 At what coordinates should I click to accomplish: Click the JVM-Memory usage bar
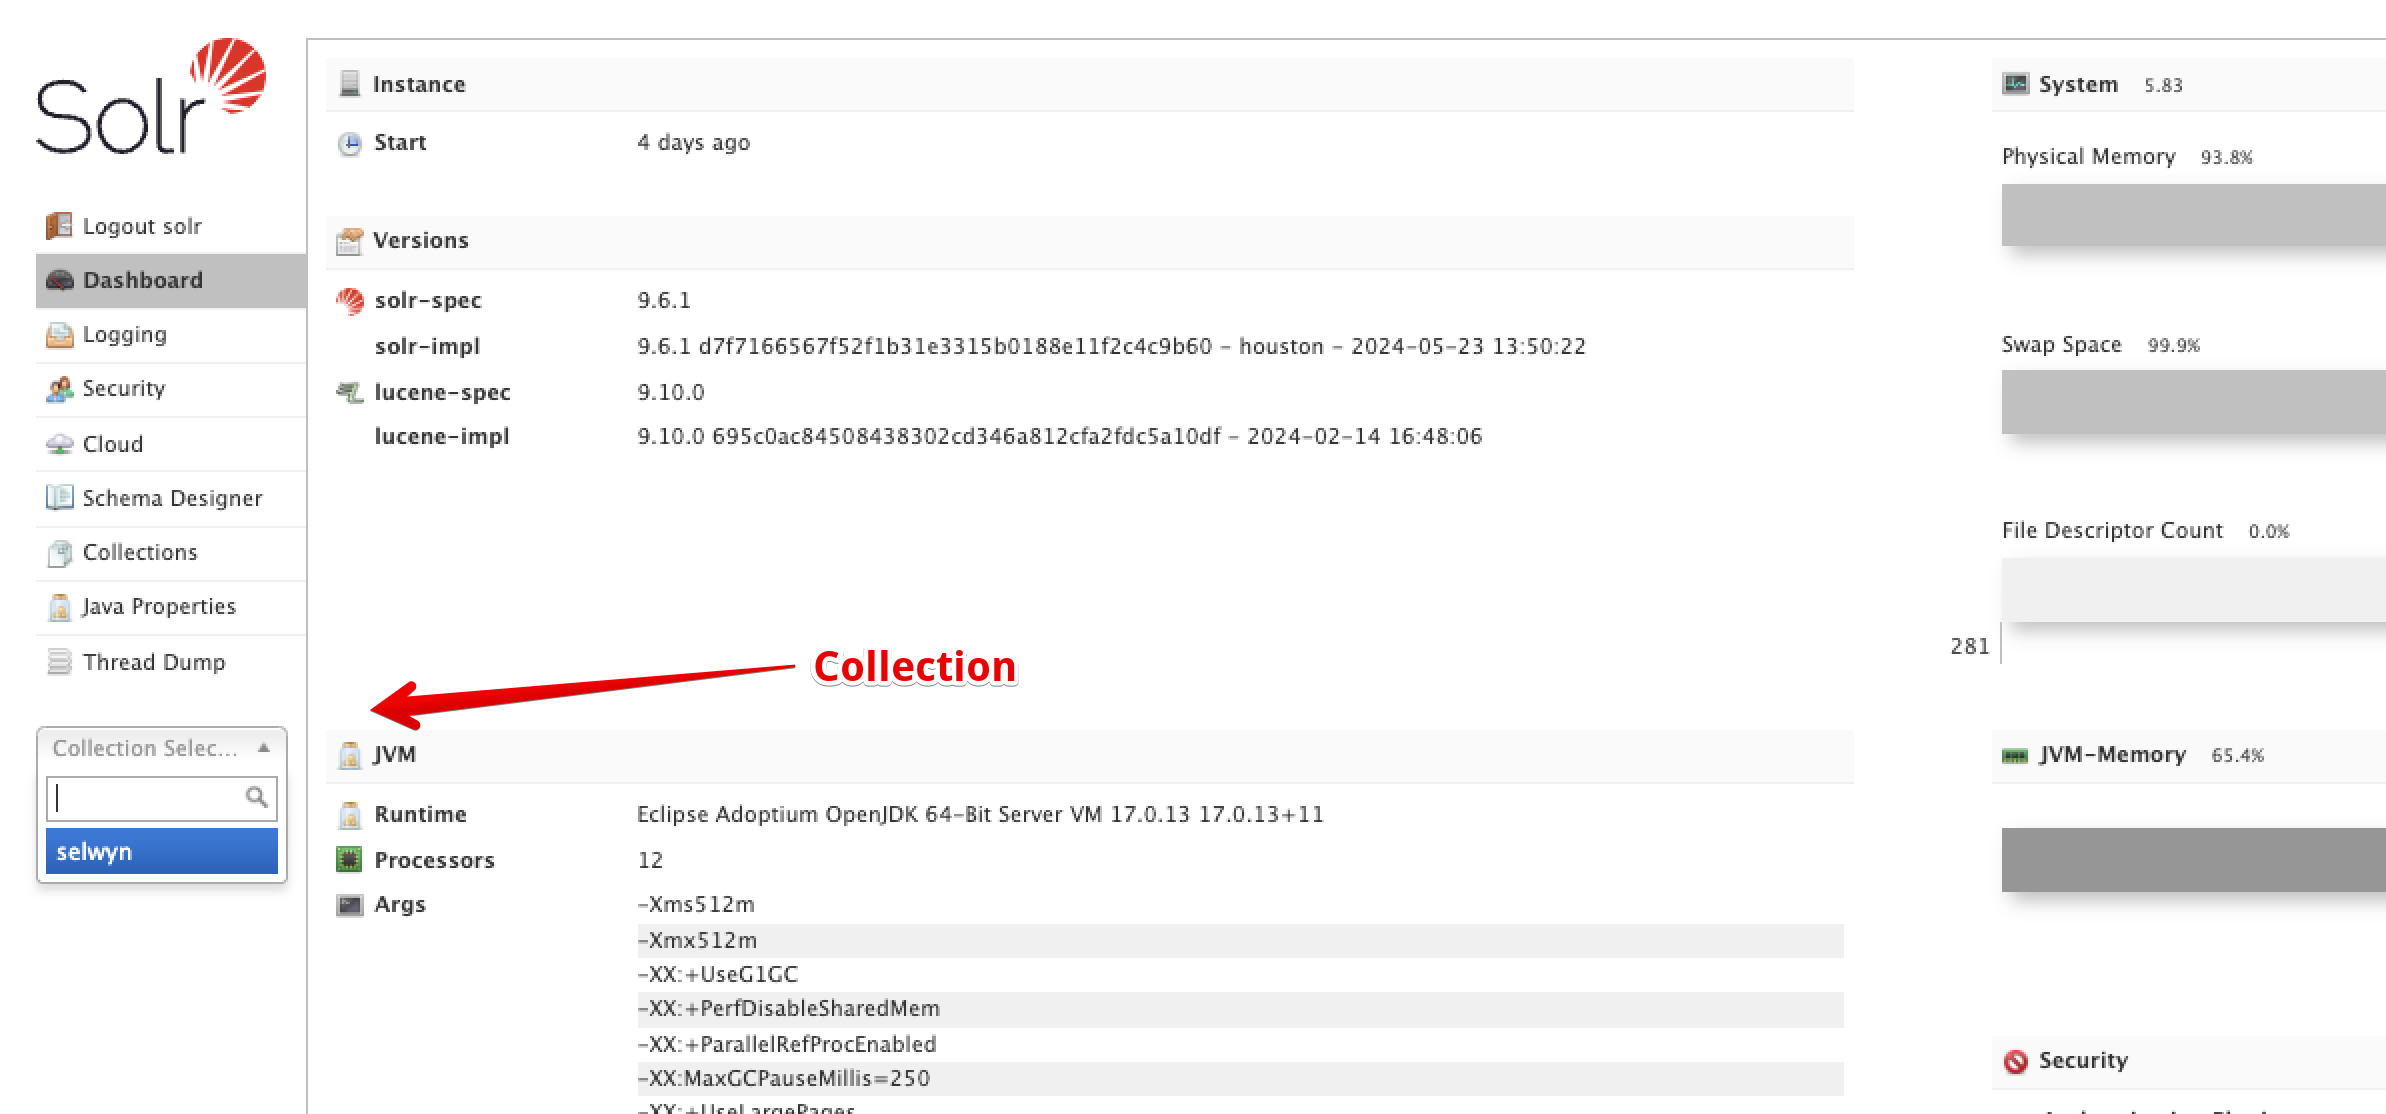(x=2193, y=860)
